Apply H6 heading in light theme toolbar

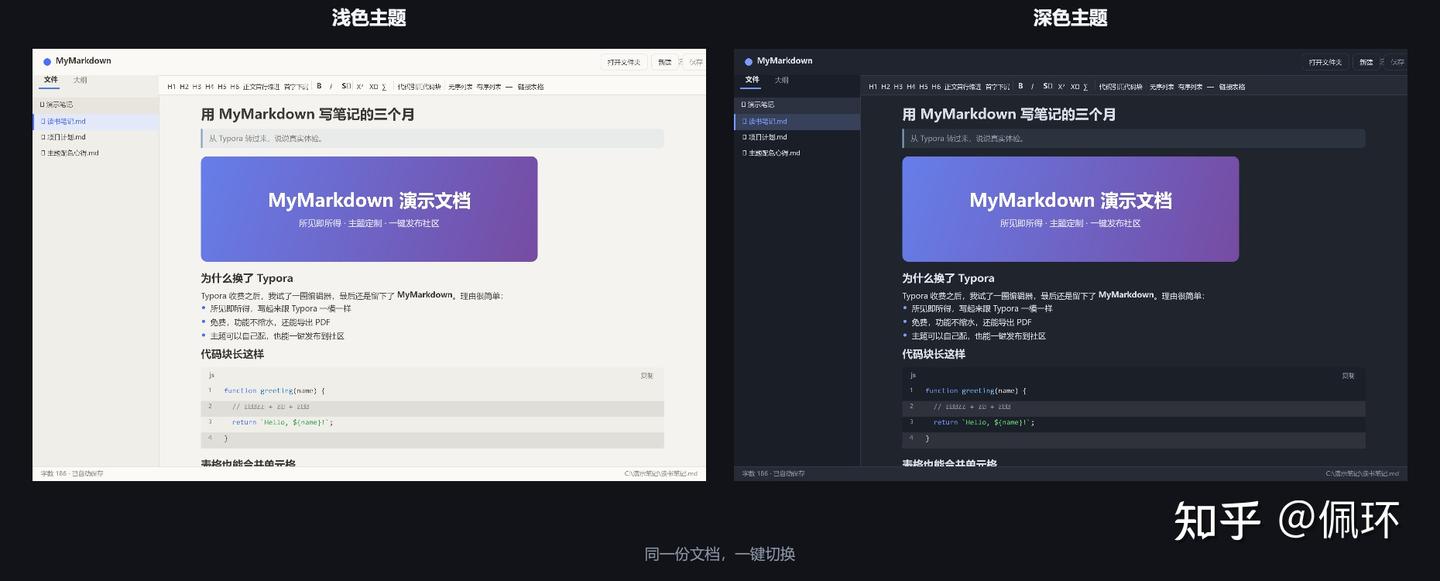click(235, 87)
